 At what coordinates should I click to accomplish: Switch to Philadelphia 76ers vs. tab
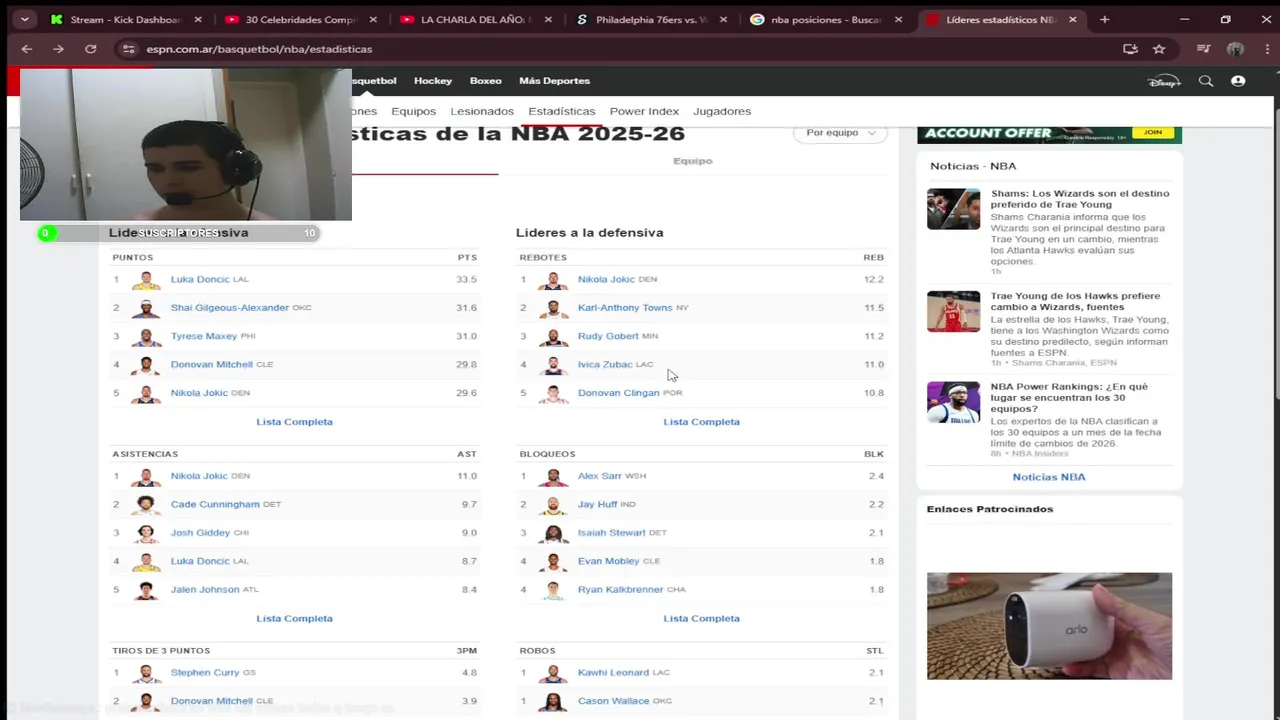click(x=651, y=19)
